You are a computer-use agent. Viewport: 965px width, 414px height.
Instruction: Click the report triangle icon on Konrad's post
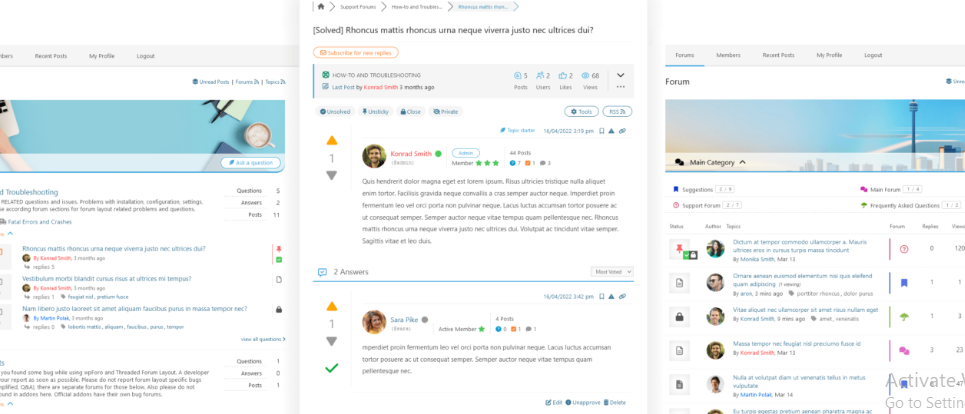coord(611,131)
